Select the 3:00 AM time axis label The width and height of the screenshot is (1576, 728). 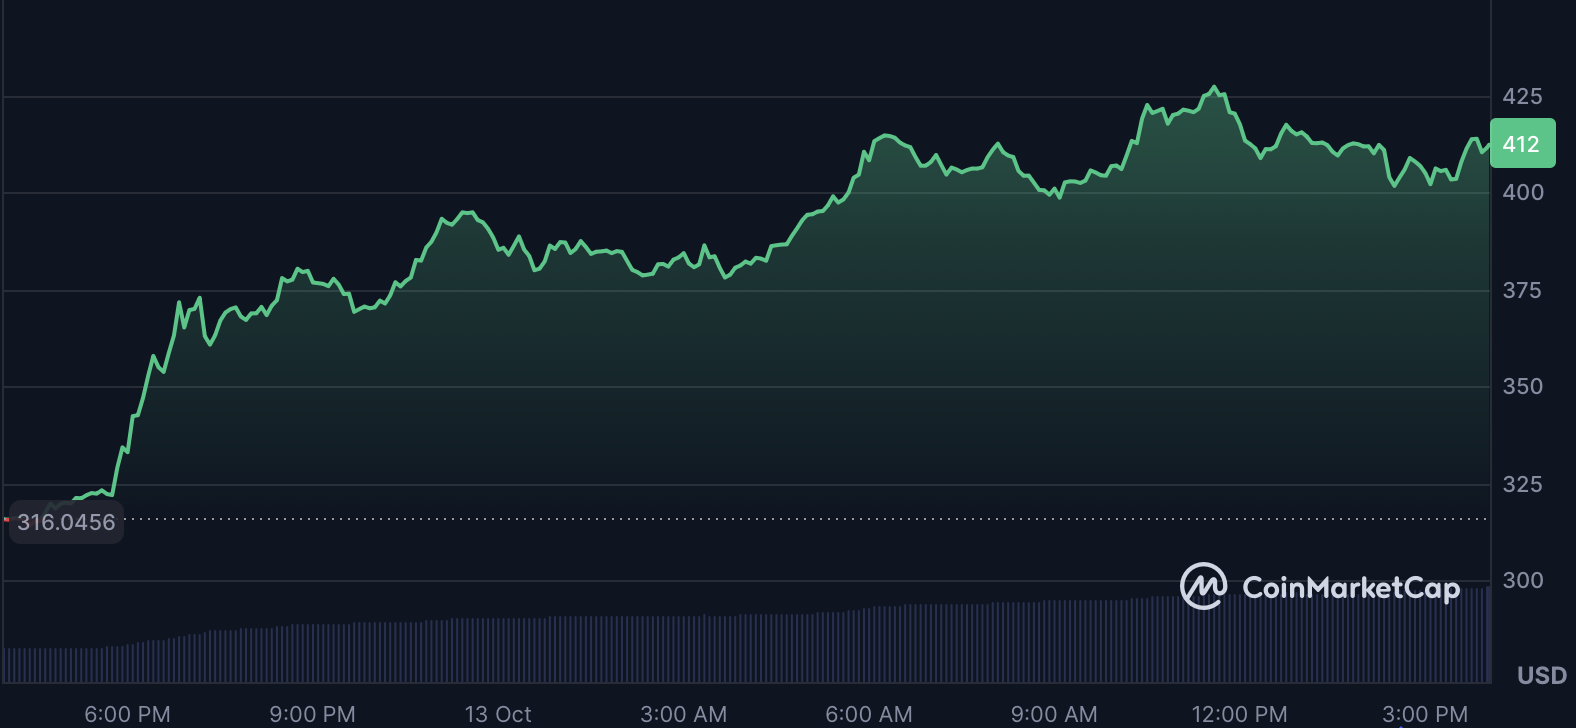point(683,714)
